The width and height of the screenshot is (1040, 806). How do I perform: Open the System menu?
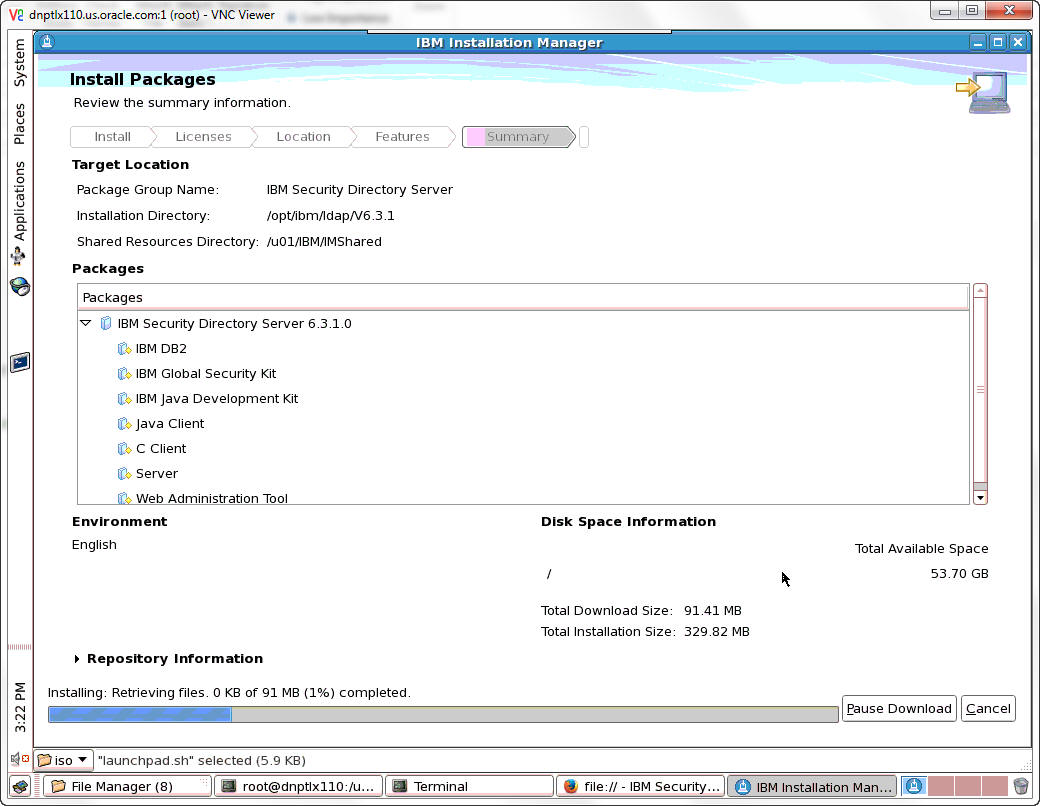[x=19, y=62]
